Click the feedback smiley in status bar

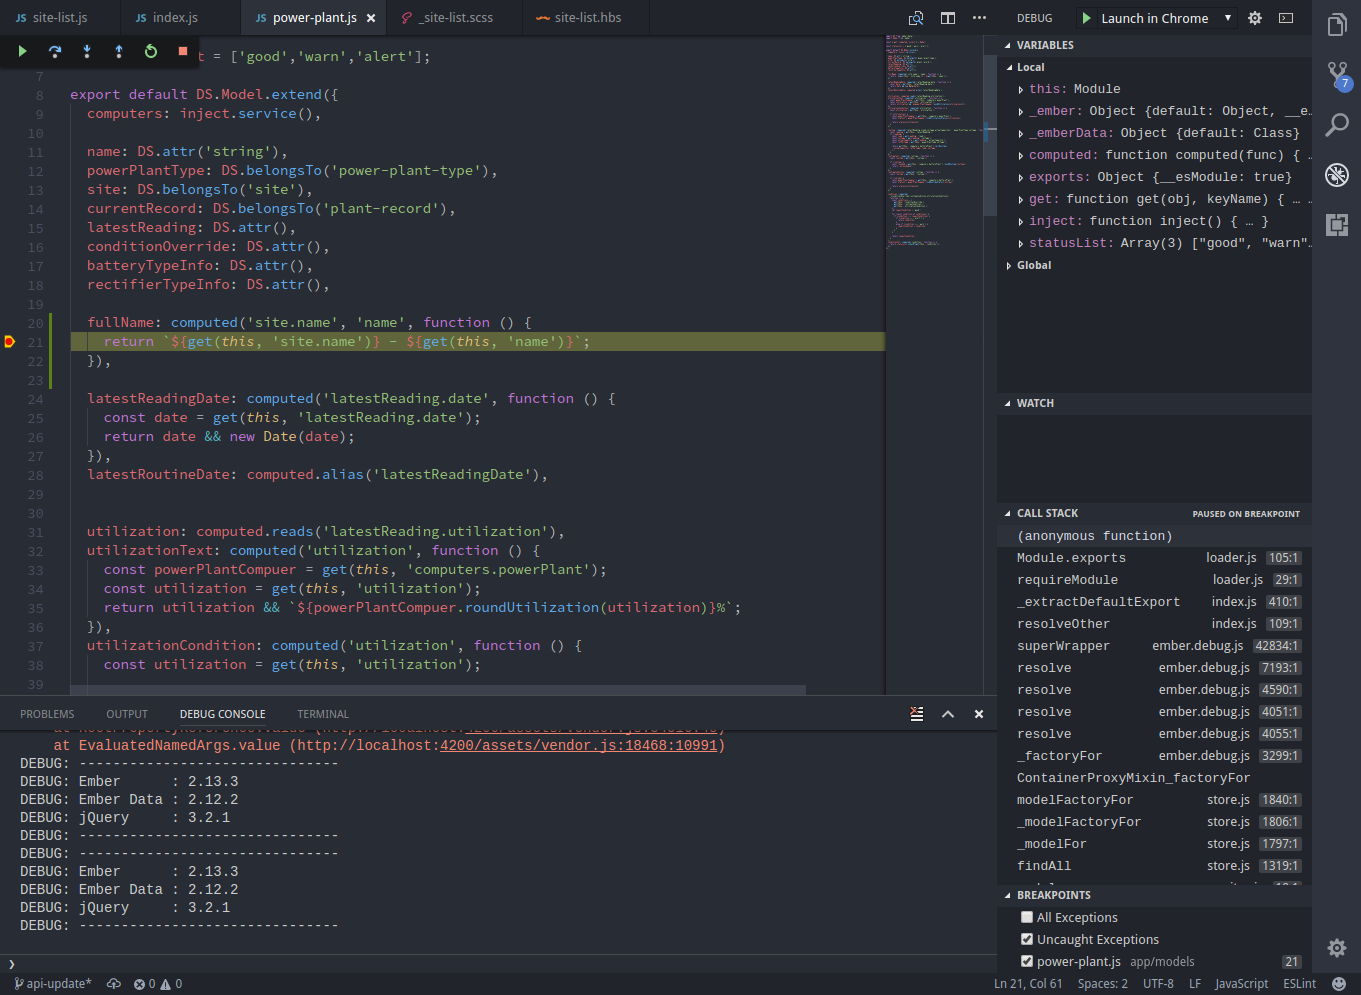(1339, 984)
